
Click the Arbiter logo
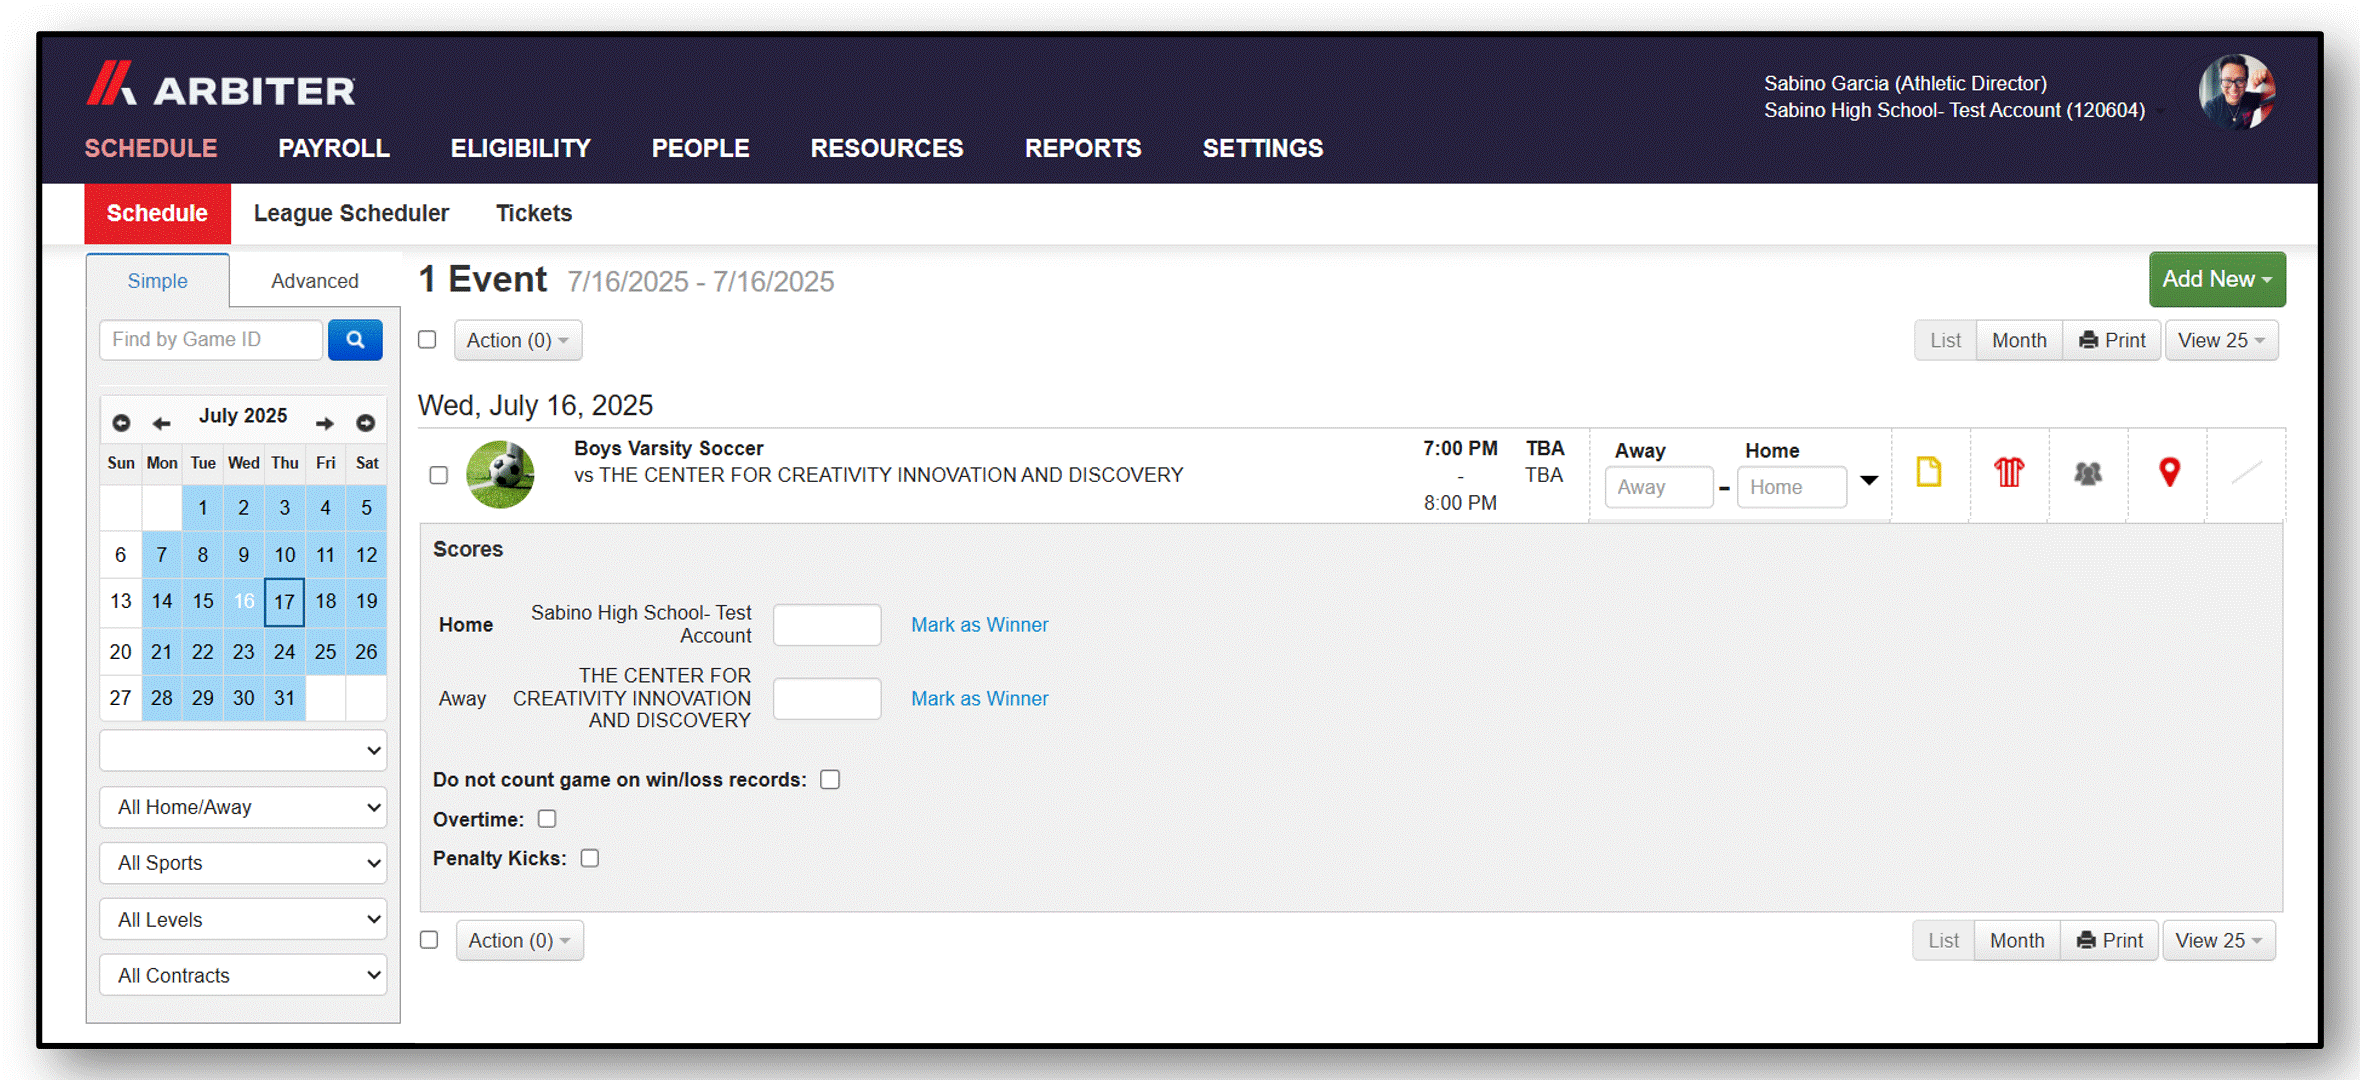[220, 86]
